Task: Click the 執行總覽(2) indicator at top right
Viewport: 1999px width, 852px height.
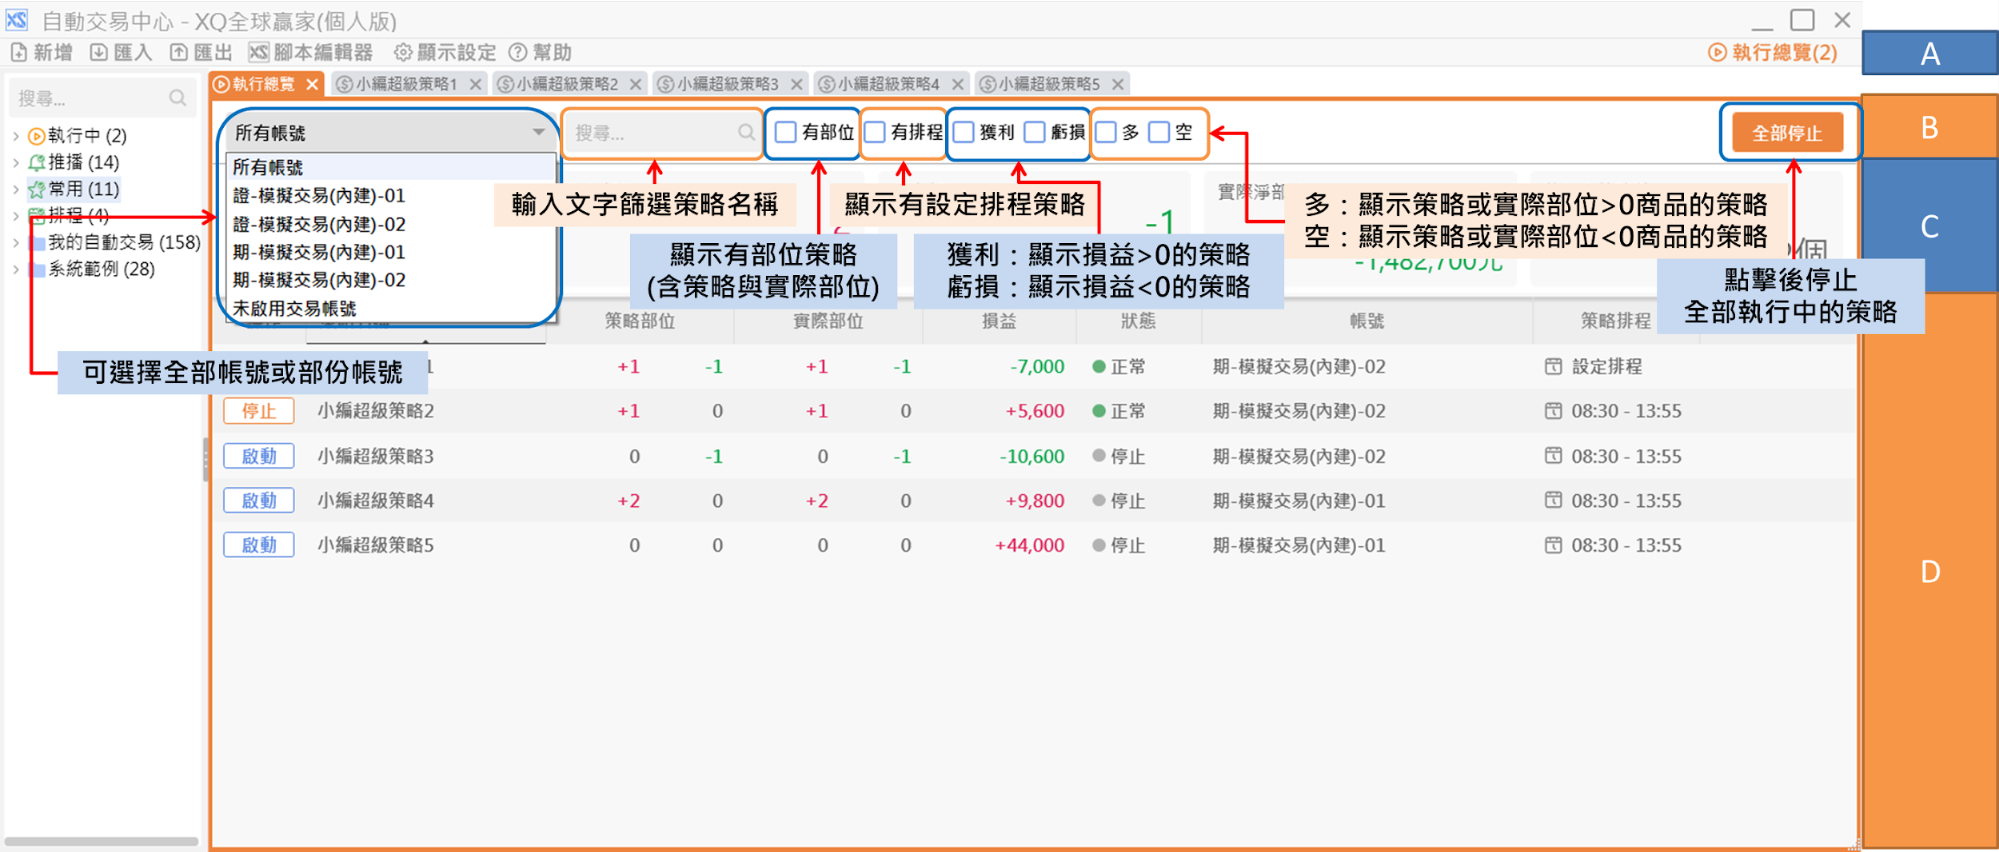Action: pos(1773,52)
